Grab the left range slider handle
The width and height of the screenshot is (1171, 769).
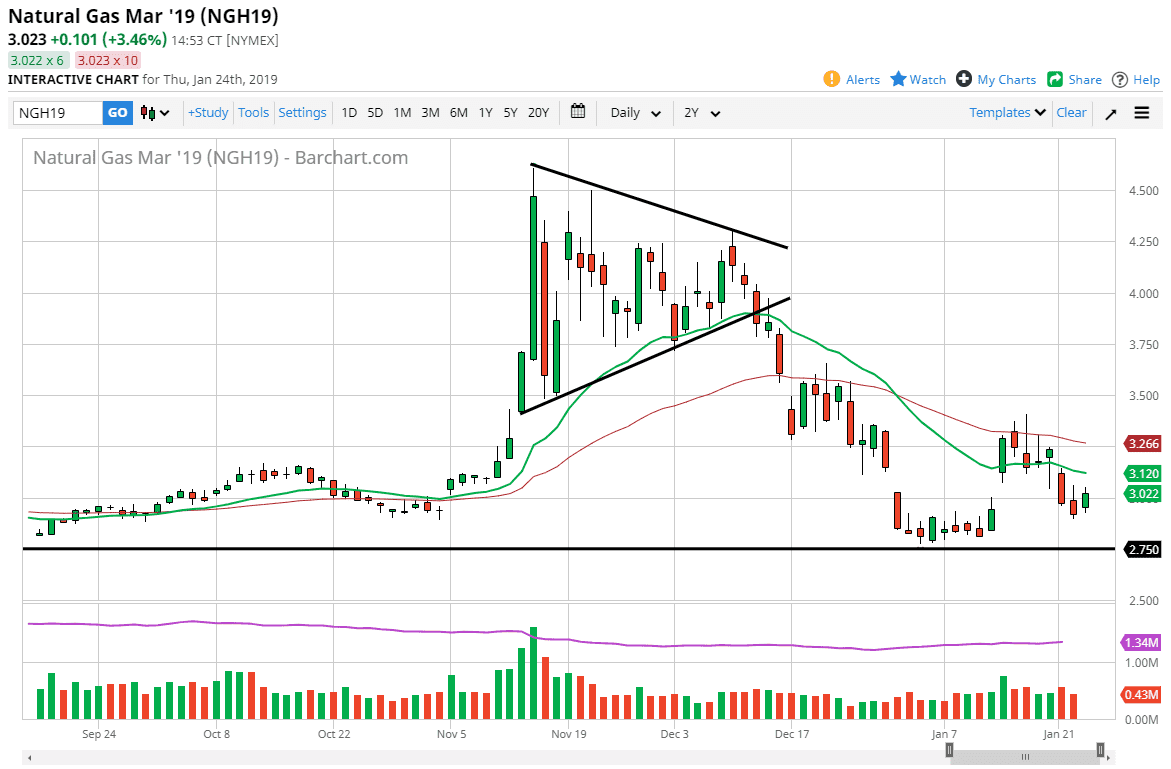point(949,750)
